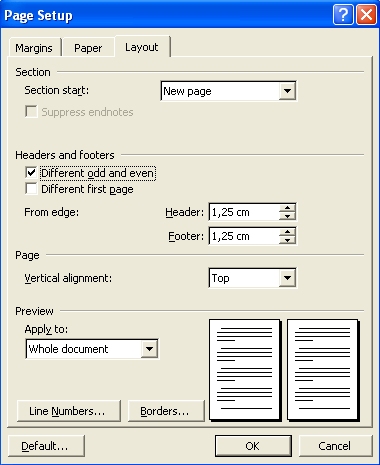The height and width of the screenshot is (465, 380).
Task: Uncheck Different odd and even
Action: tap(31, 173)
